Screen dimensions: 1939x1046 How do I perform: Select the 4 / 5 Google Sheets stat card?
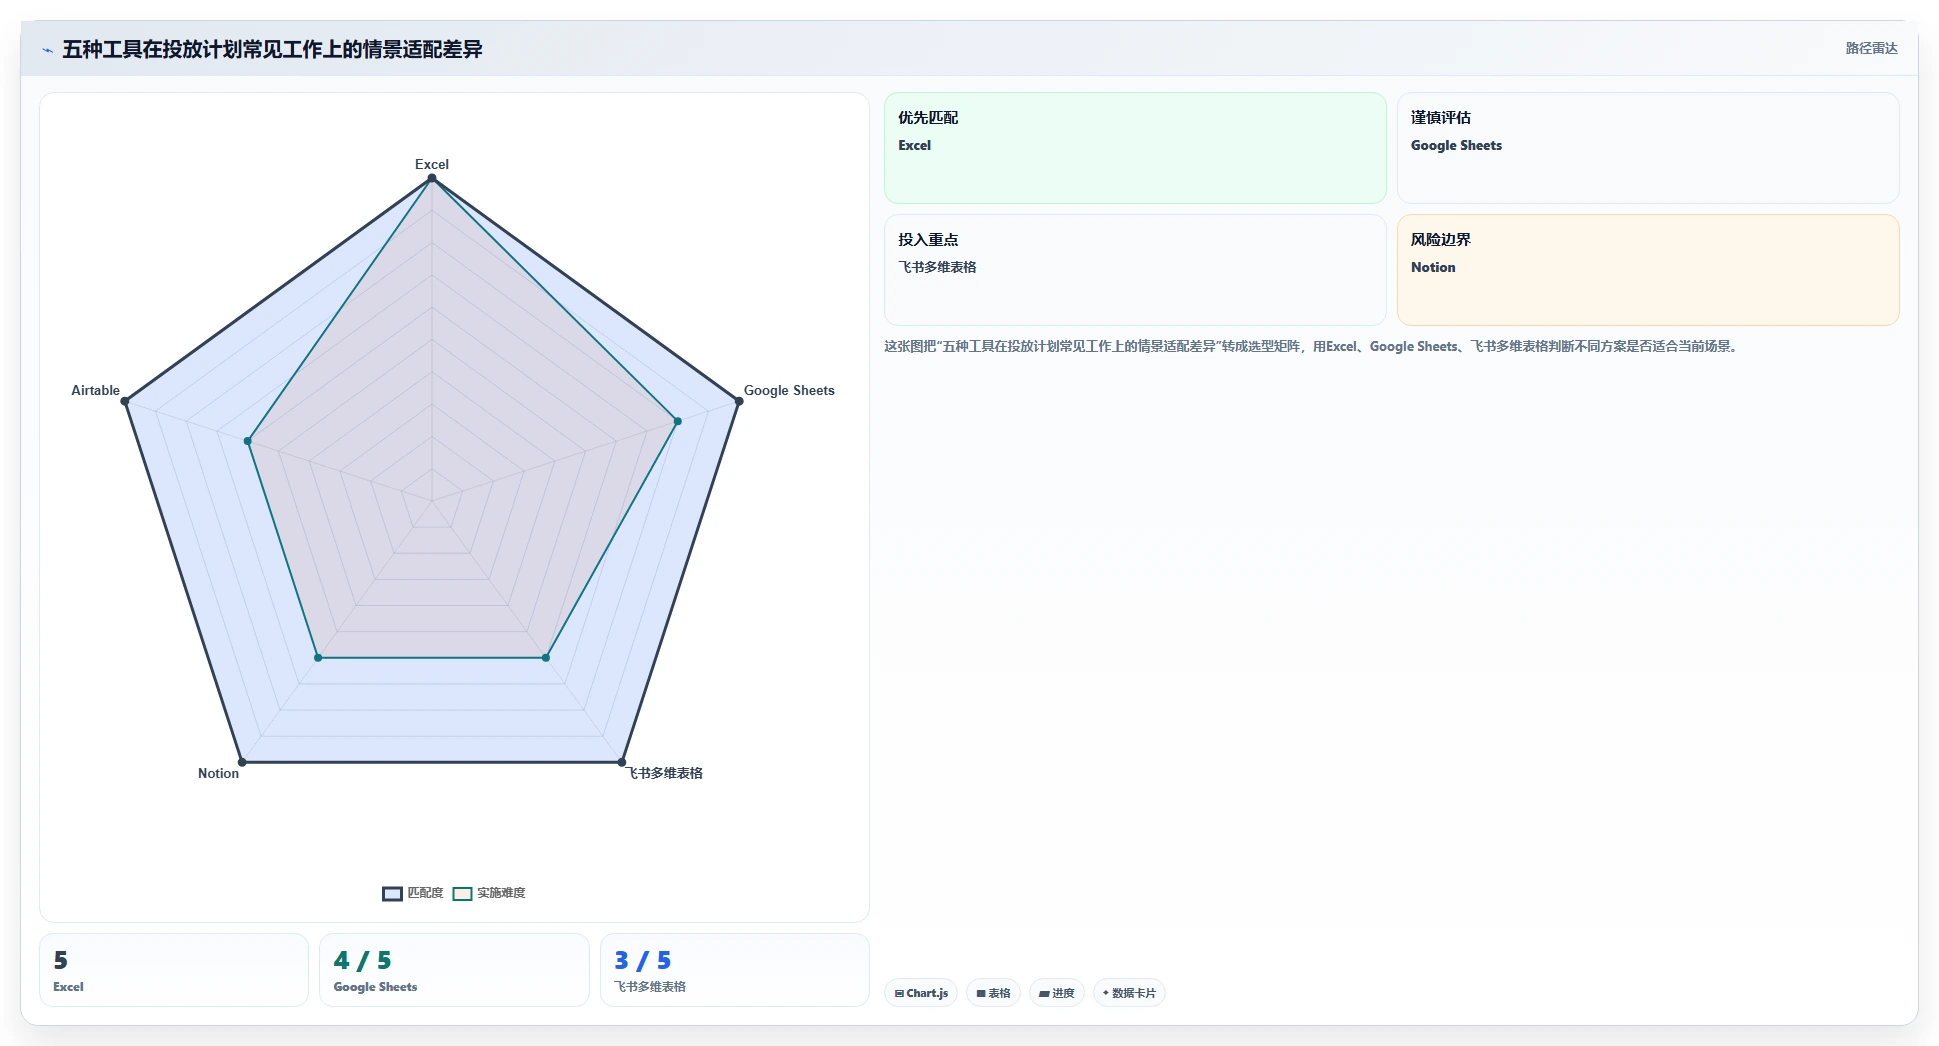[x=454, y=970]
